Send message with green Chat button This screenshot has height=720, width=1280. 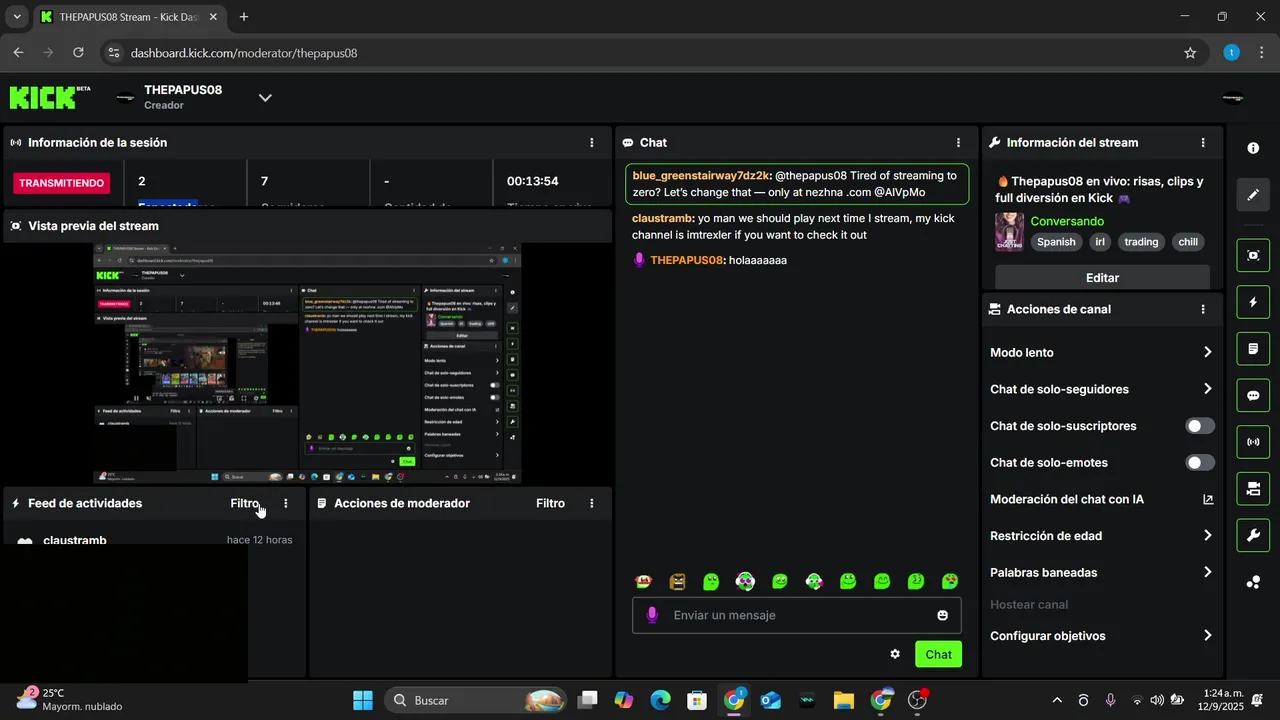[x=938, y=654]
